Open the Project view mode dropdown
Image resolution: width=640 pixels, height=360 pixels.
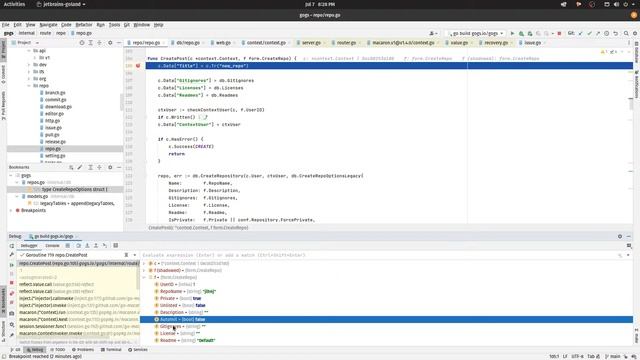(27, 43)
